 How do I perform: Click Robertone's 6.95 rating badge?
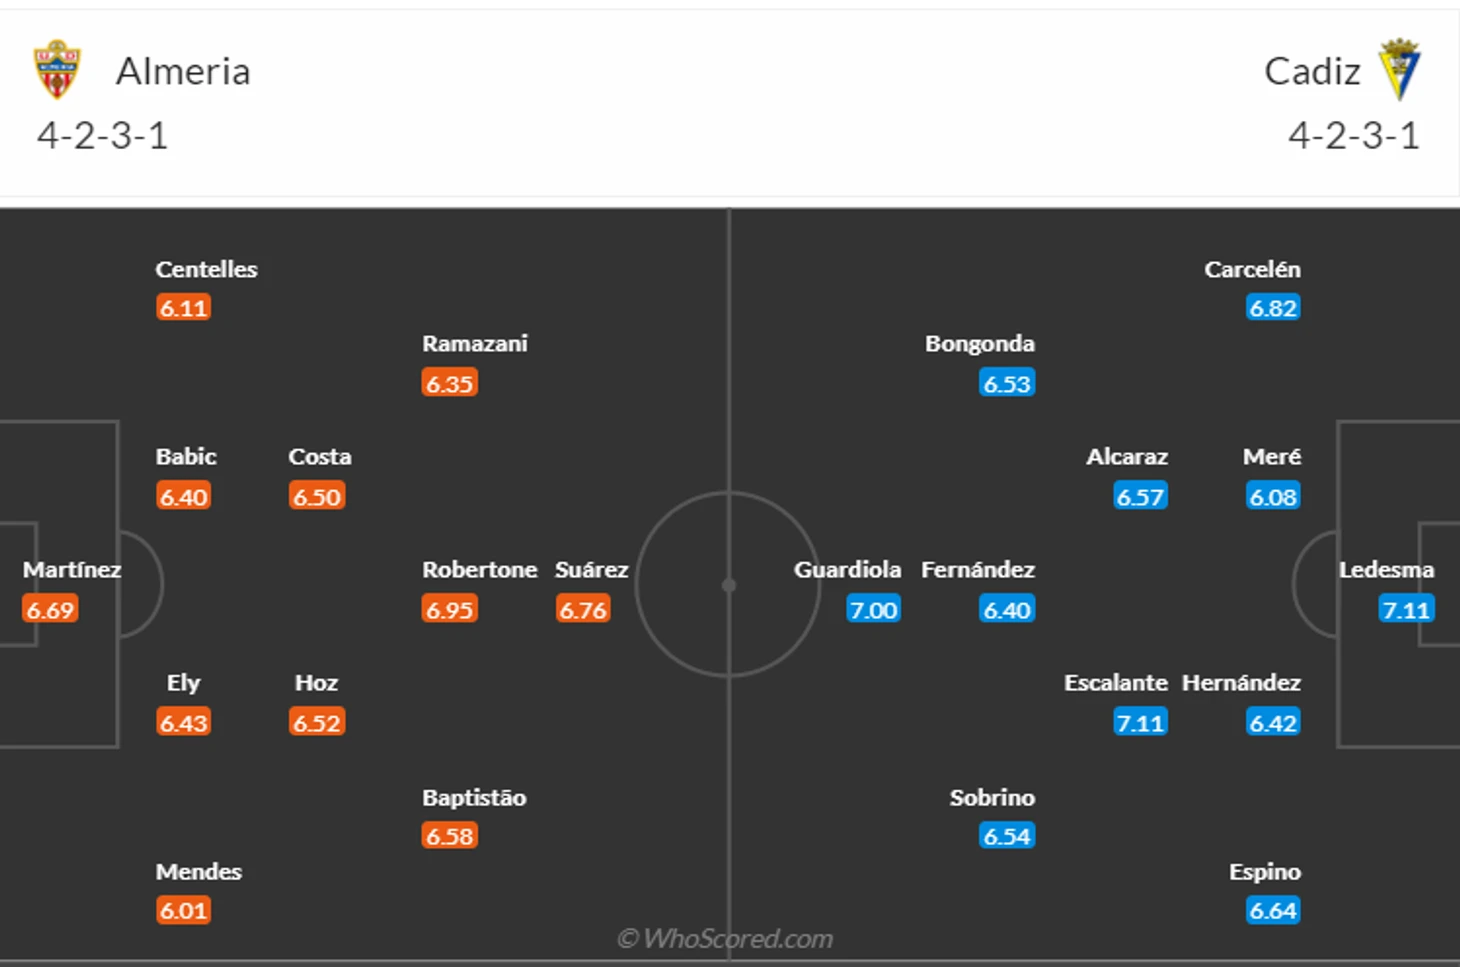[449, 609]
